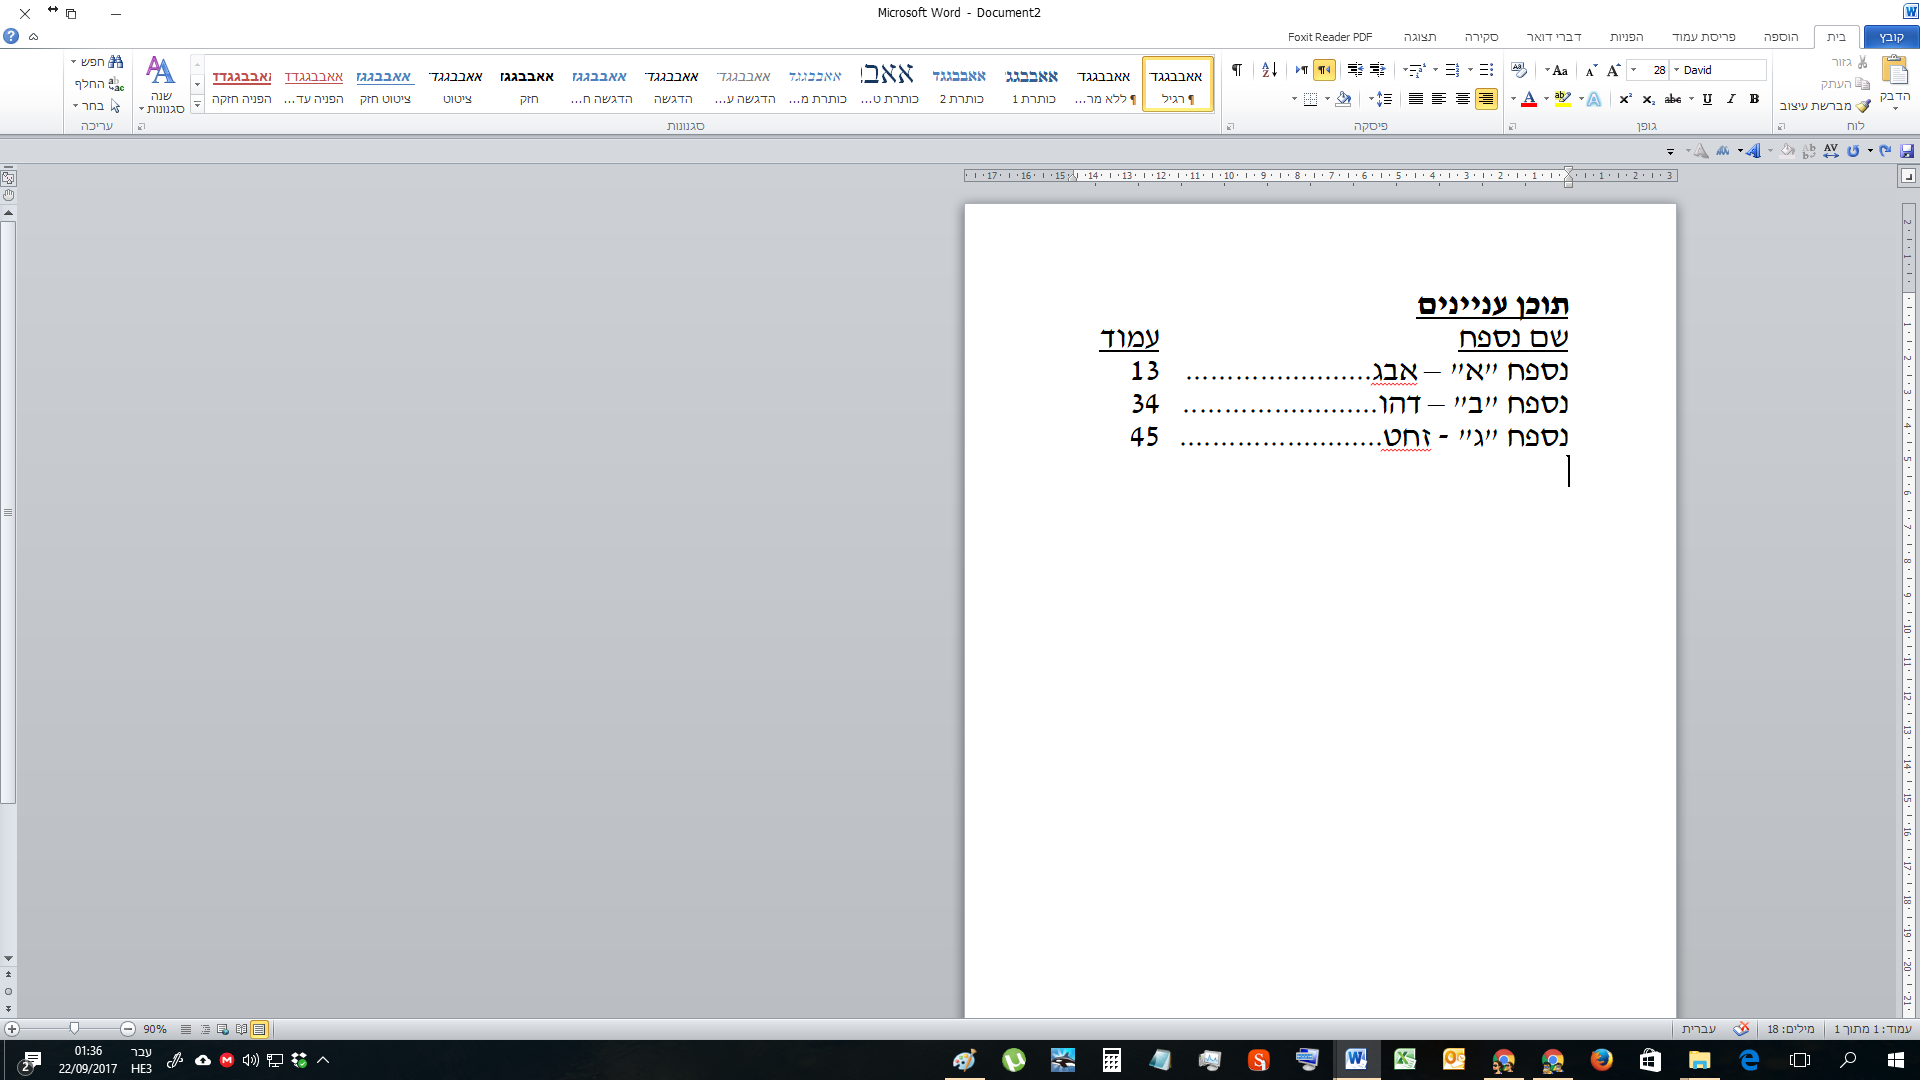This screenshot has height=1080, width=1920.
Task: Open Customize Quick Access Toolbar dropdown
Action: coord(1670,151)
